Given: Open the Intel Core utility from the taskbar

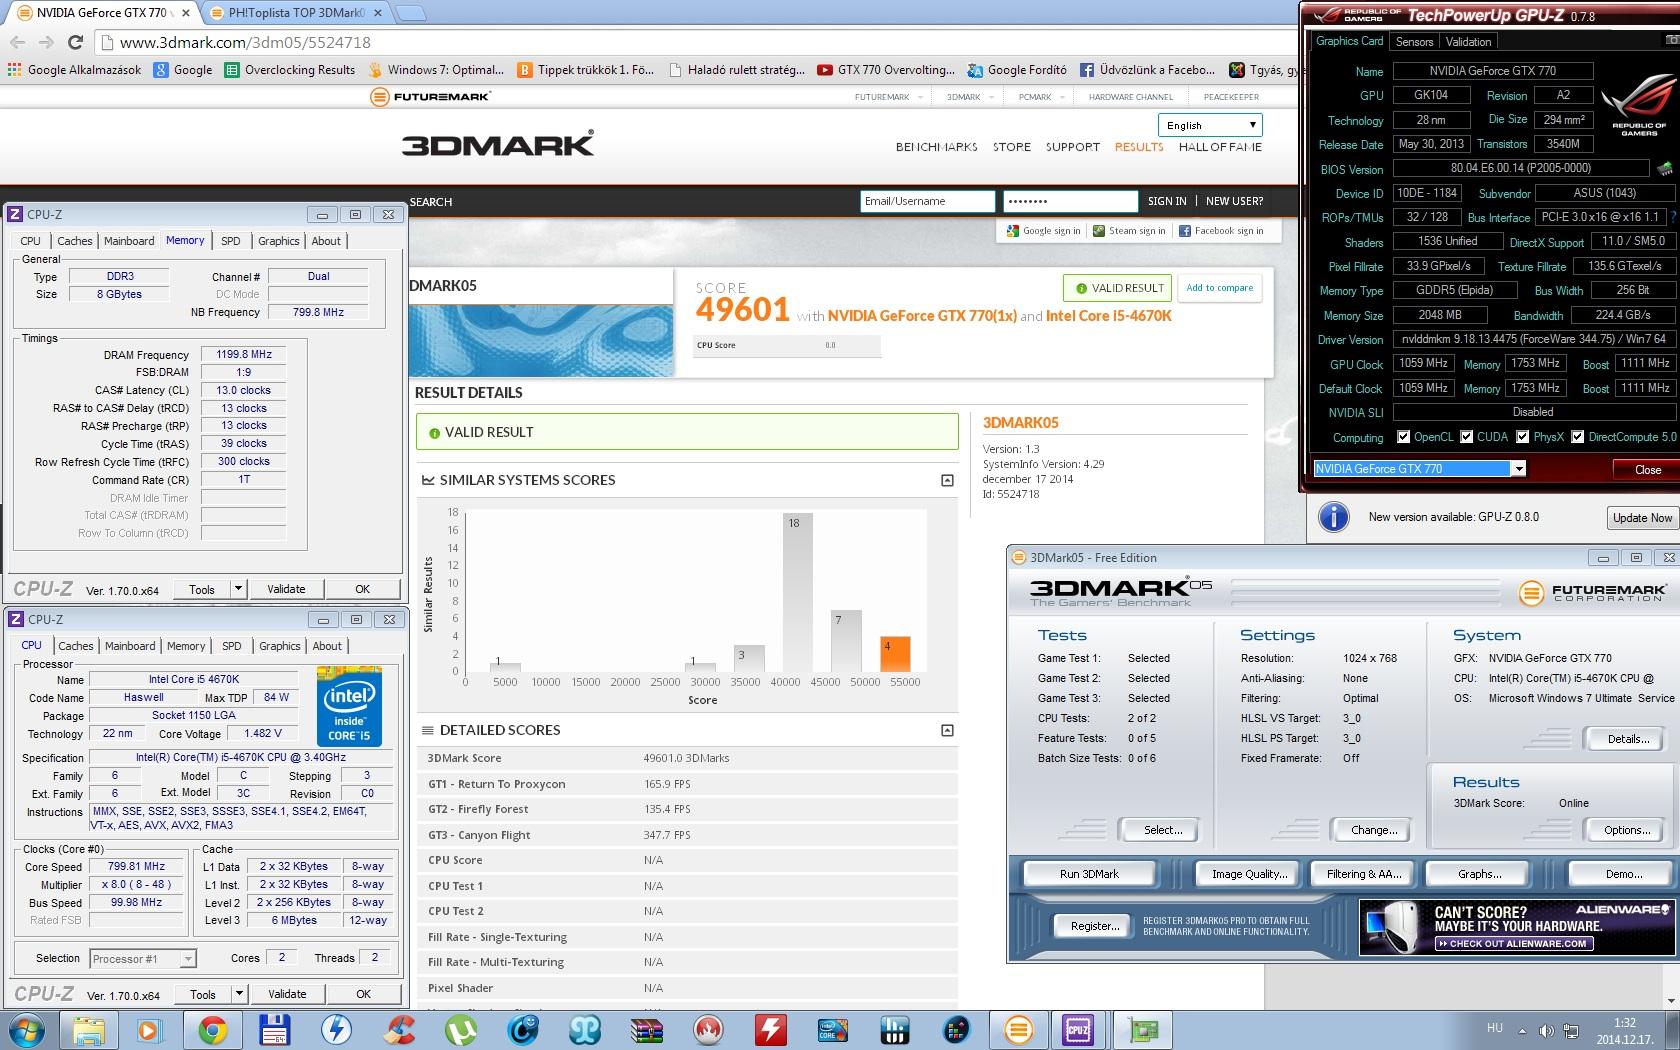Looking at the screenshot, I should 832,1030.
